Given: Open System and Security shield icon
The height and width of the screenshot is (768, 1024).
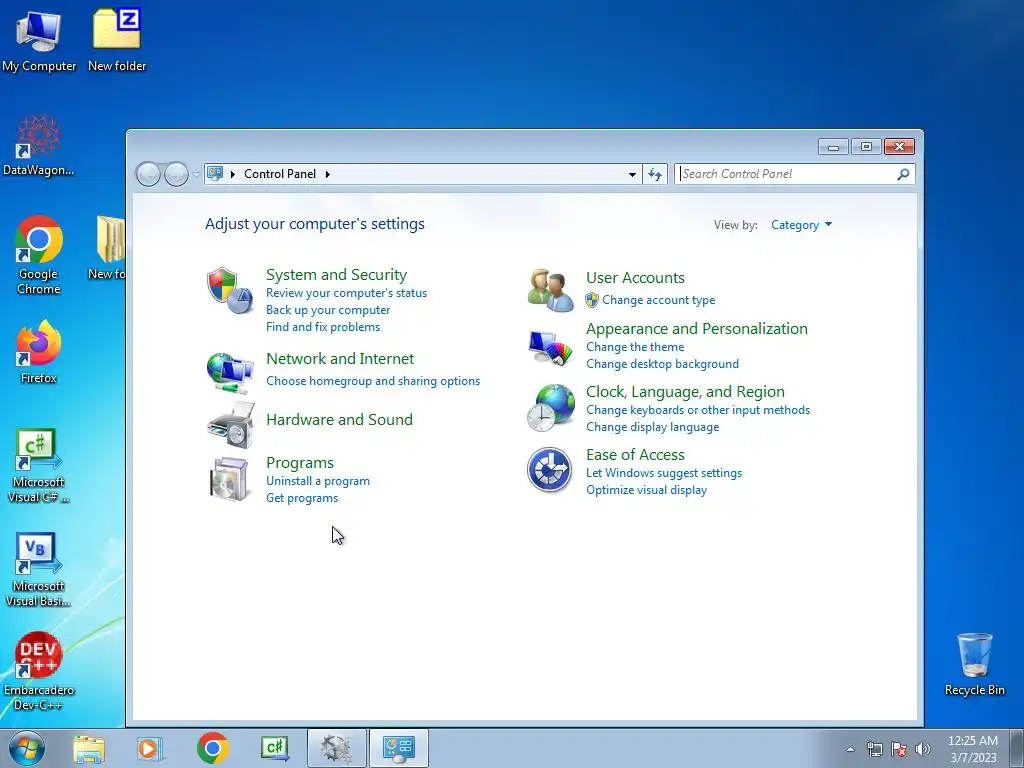Looking at the screenshot, I should [229, 291].
